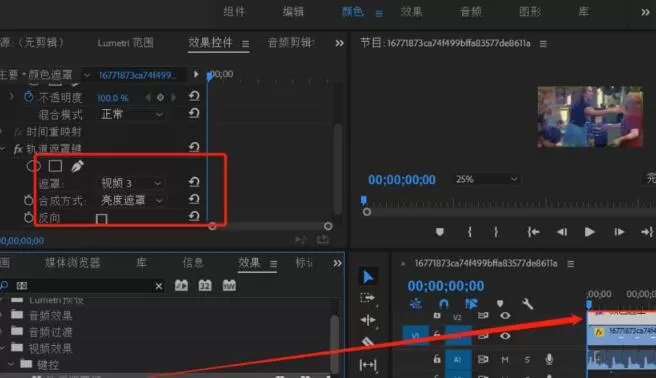Add marker in the timeline panel

(x=500, y=304)
